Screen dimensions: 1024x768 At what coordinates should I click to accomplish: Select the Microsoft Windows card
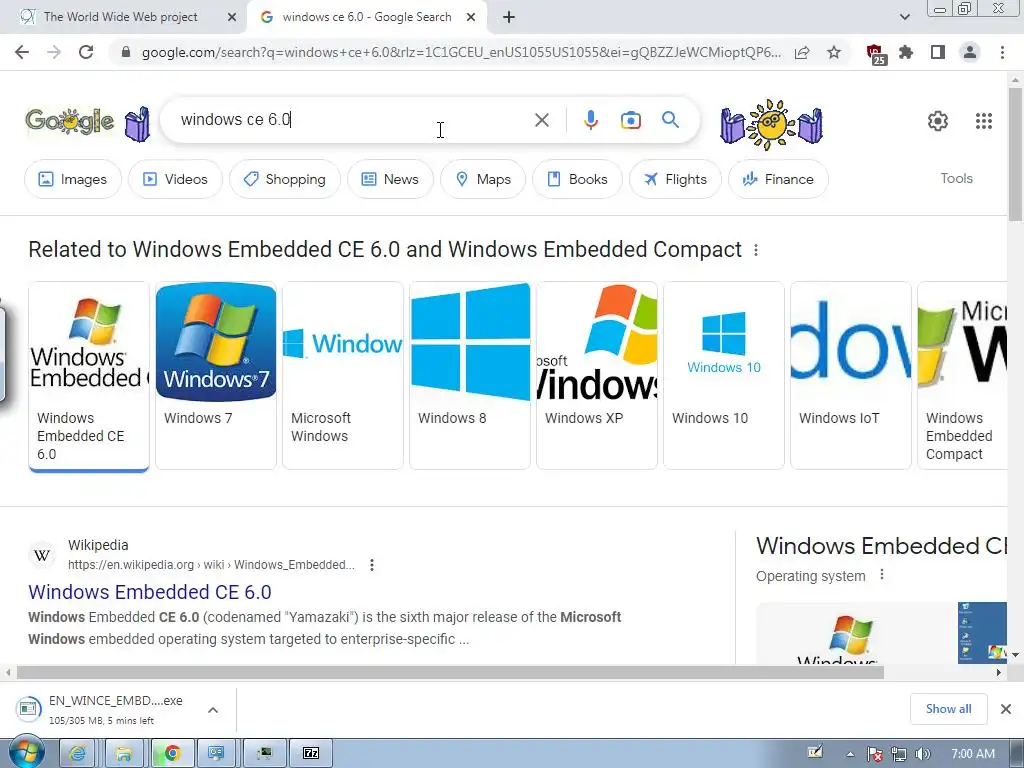pyautogui.click(x=343, y=376)
